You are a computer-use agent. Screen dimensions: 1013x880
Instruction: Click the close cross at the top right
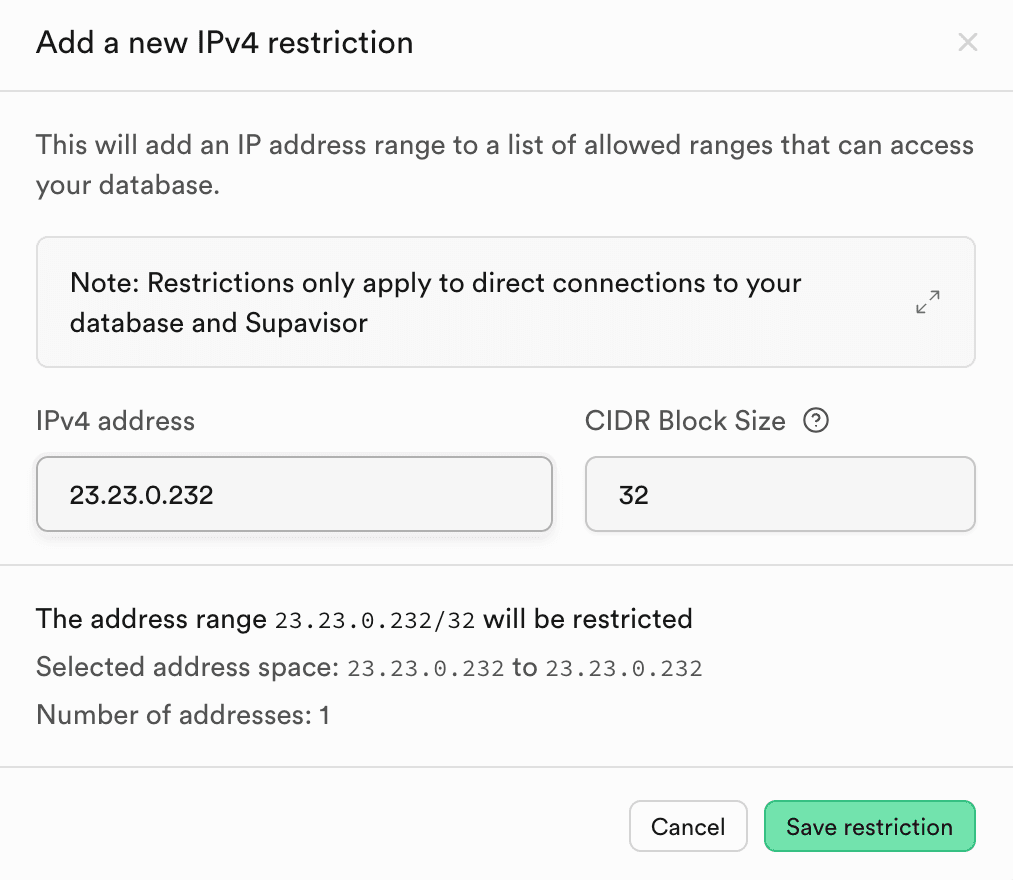[x=968, y=42]
